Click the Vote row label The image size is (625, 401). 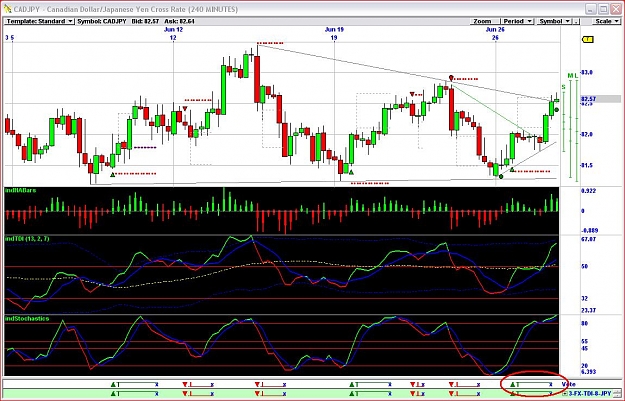(x=569, y=384)
